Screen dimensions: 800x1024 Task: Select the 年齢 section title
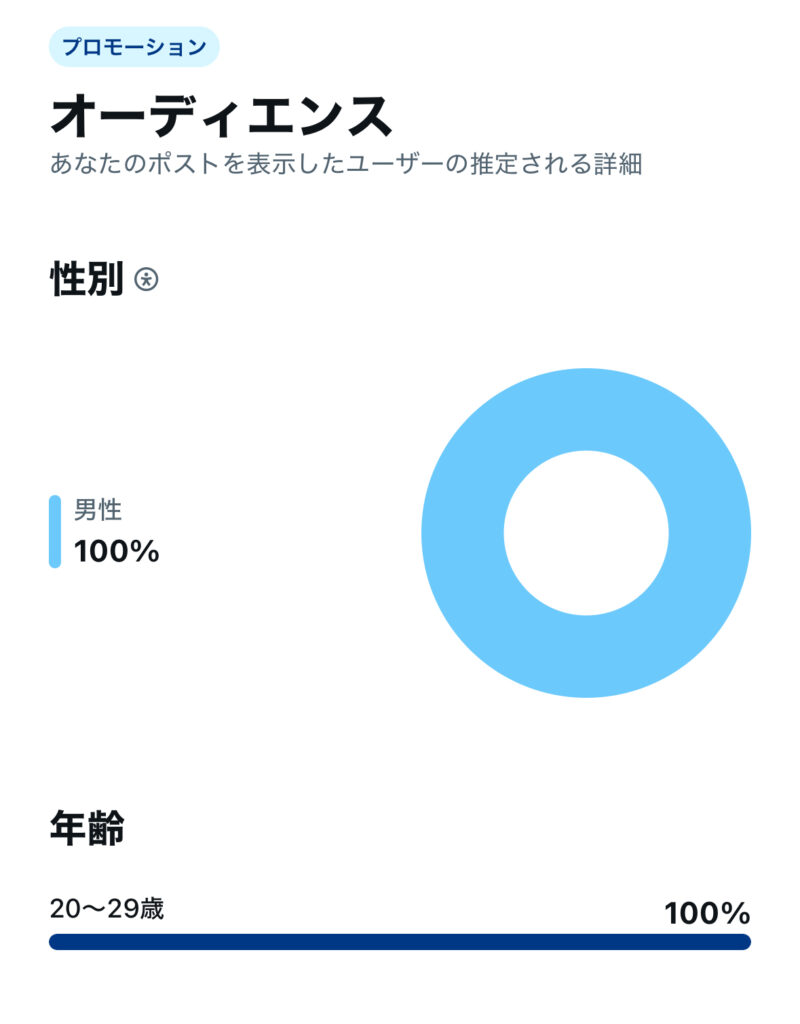click(x=86, y=829)
